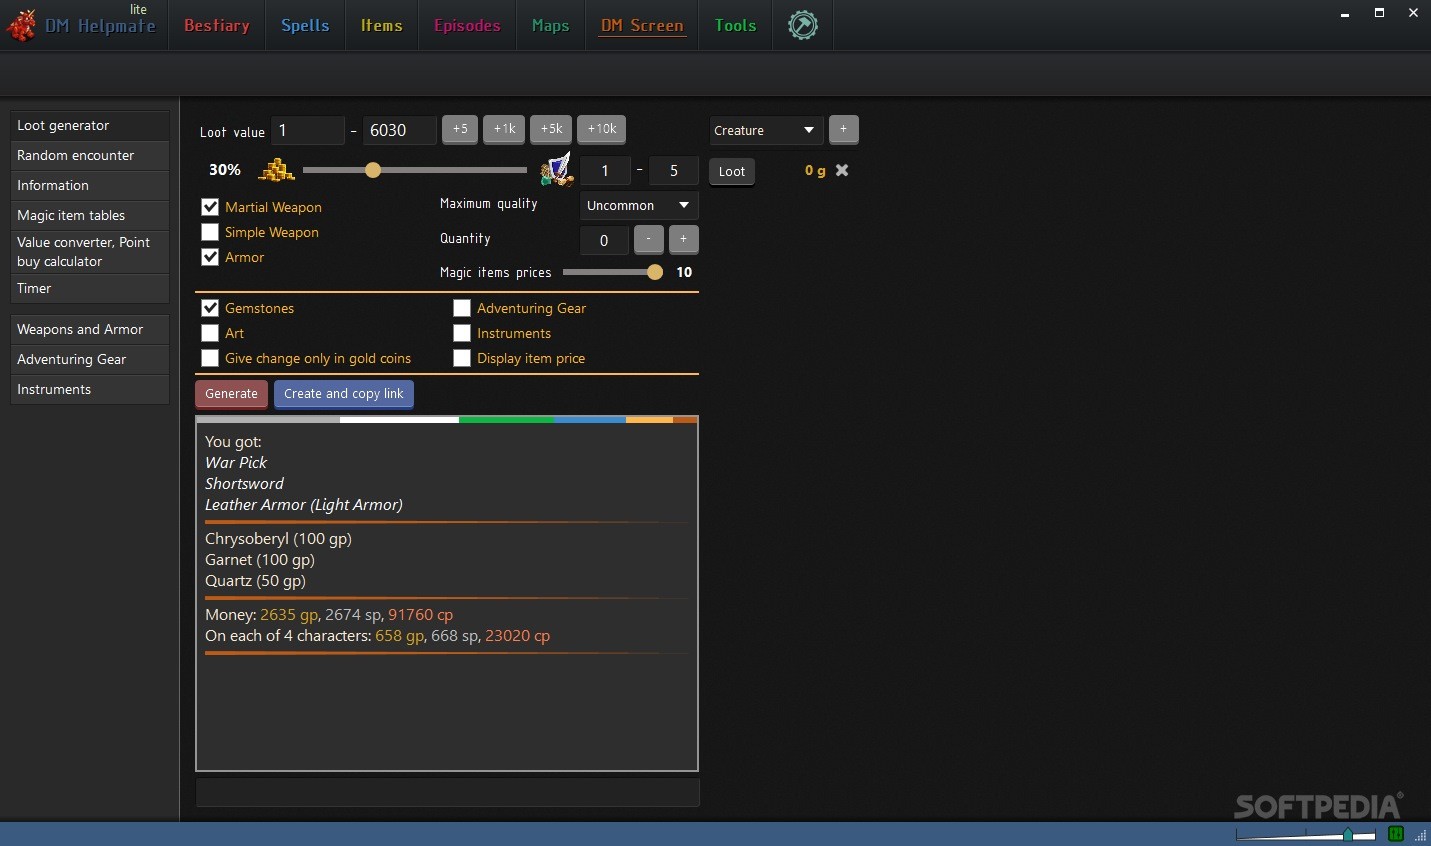Add +5k to loot value

551,129
